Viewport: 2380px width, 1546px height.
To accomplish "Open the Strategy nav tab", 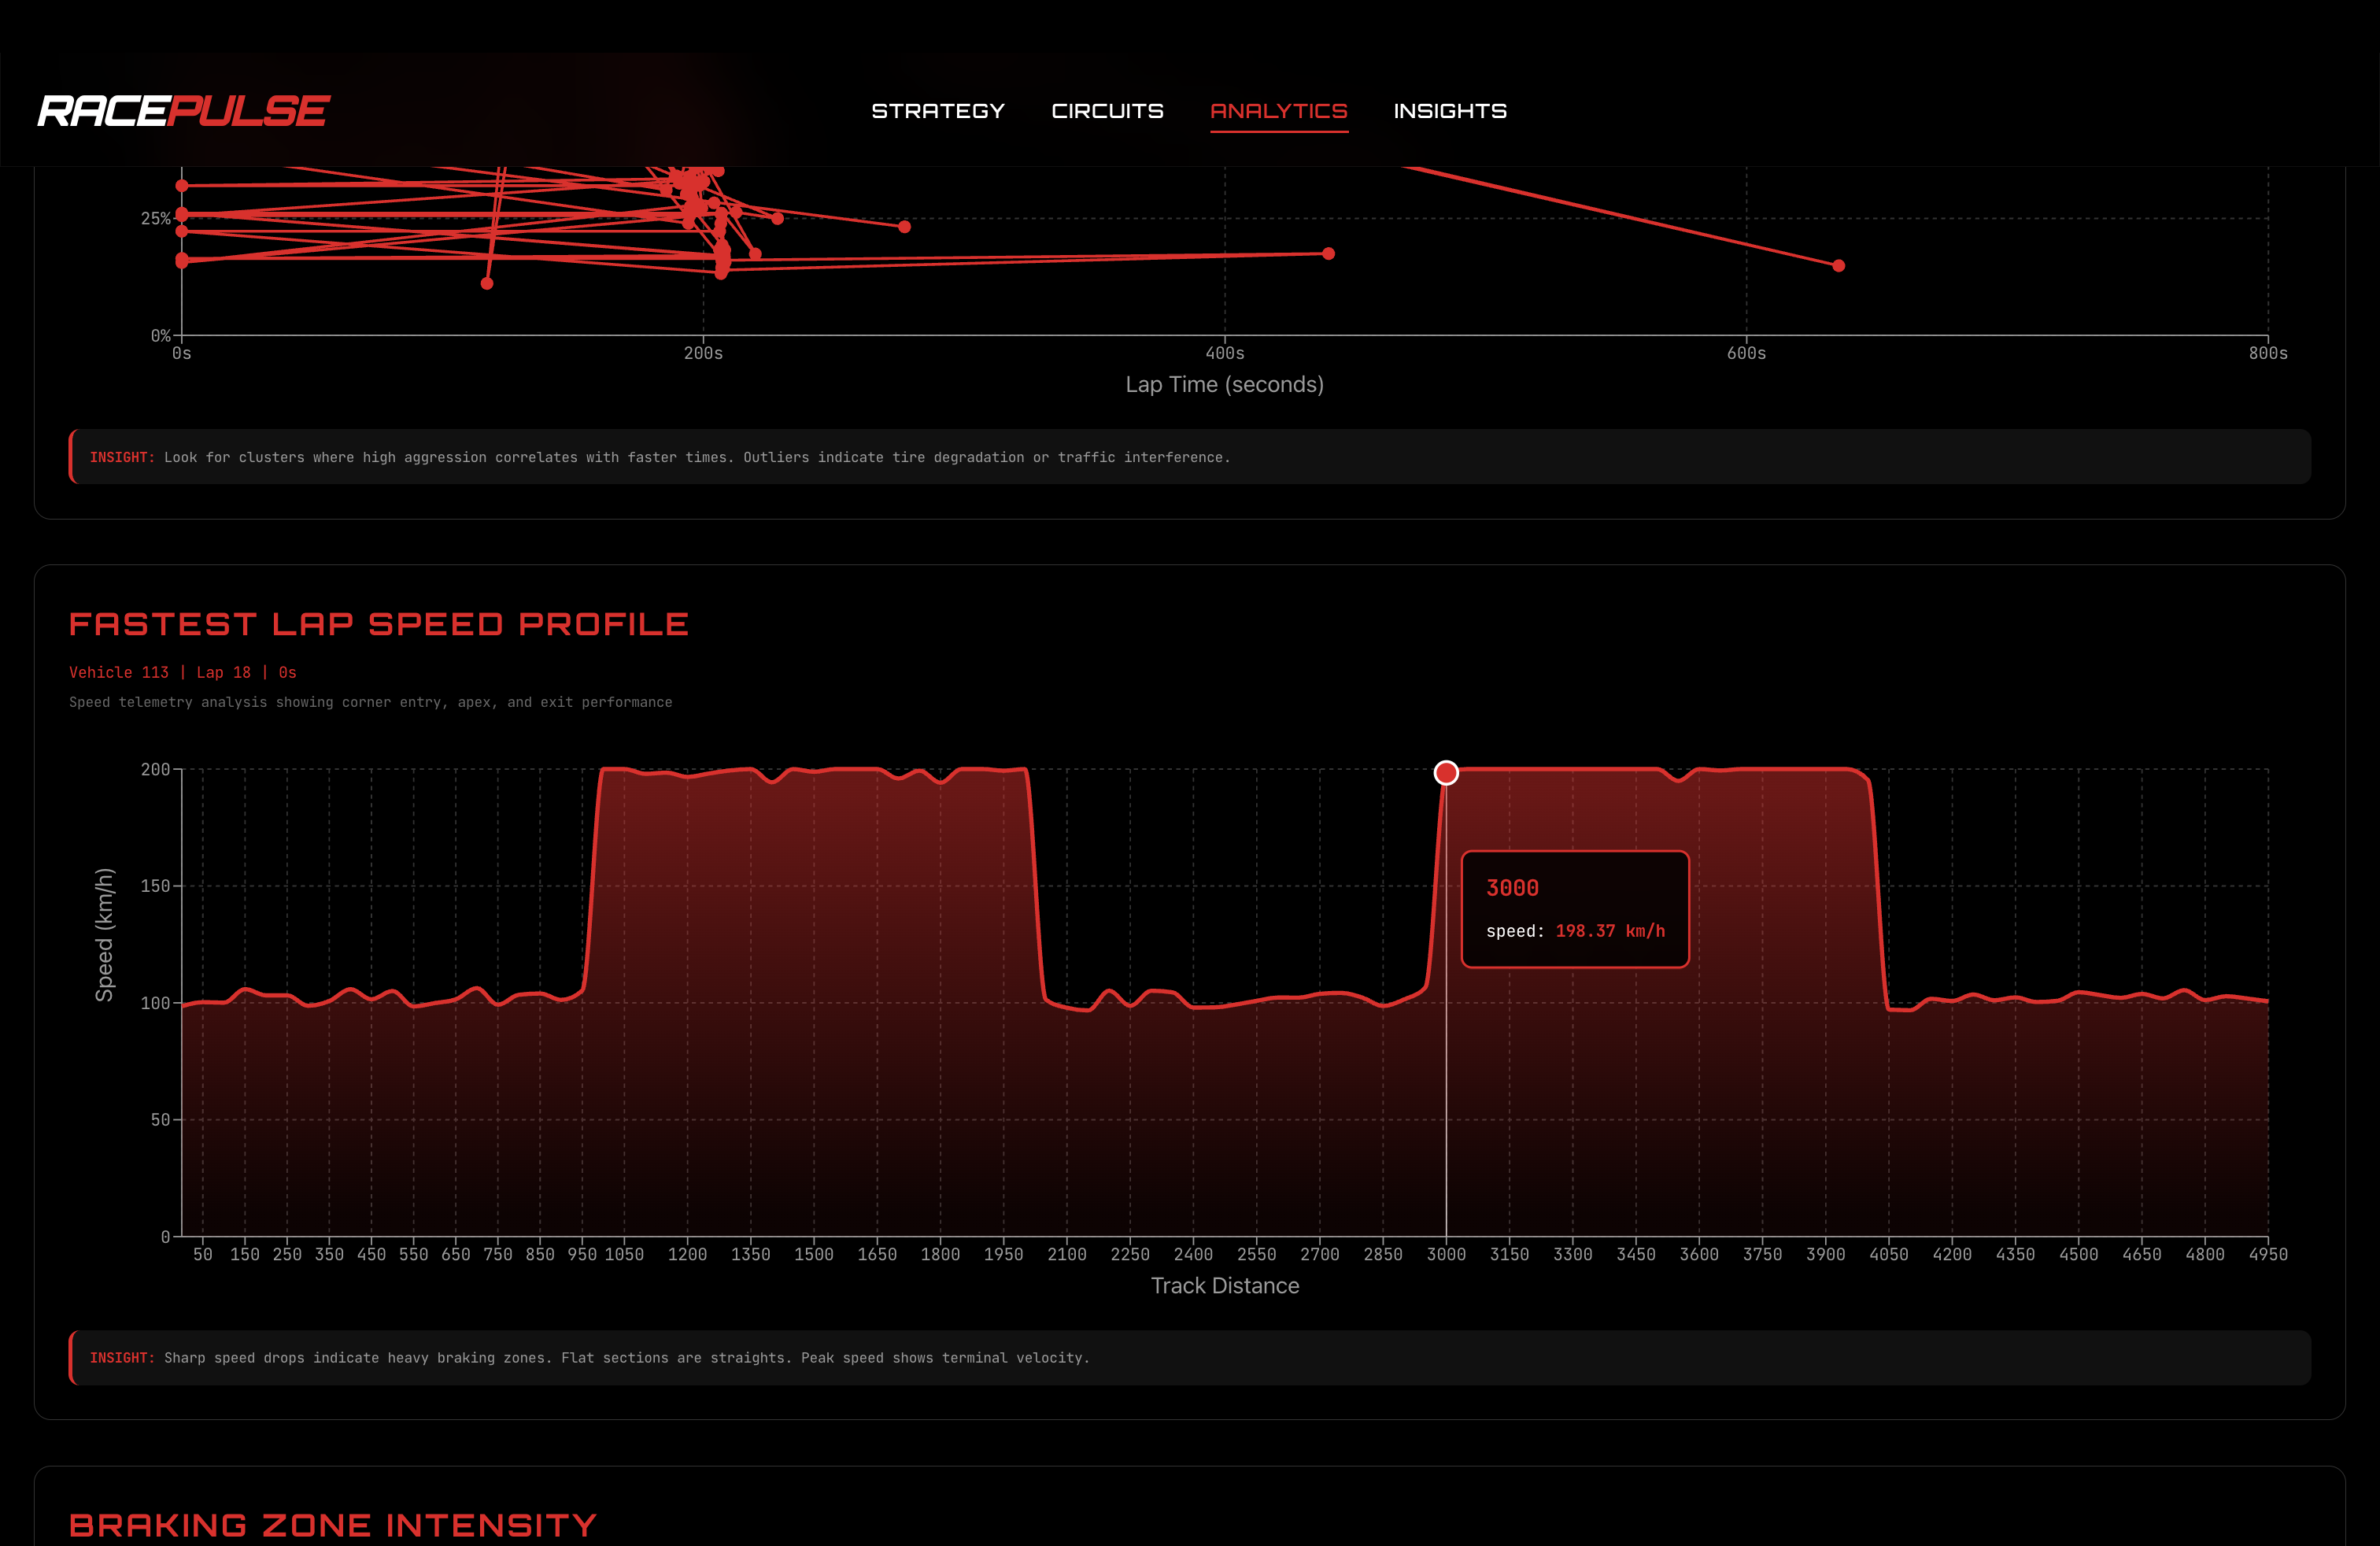I will pos(937,111).
